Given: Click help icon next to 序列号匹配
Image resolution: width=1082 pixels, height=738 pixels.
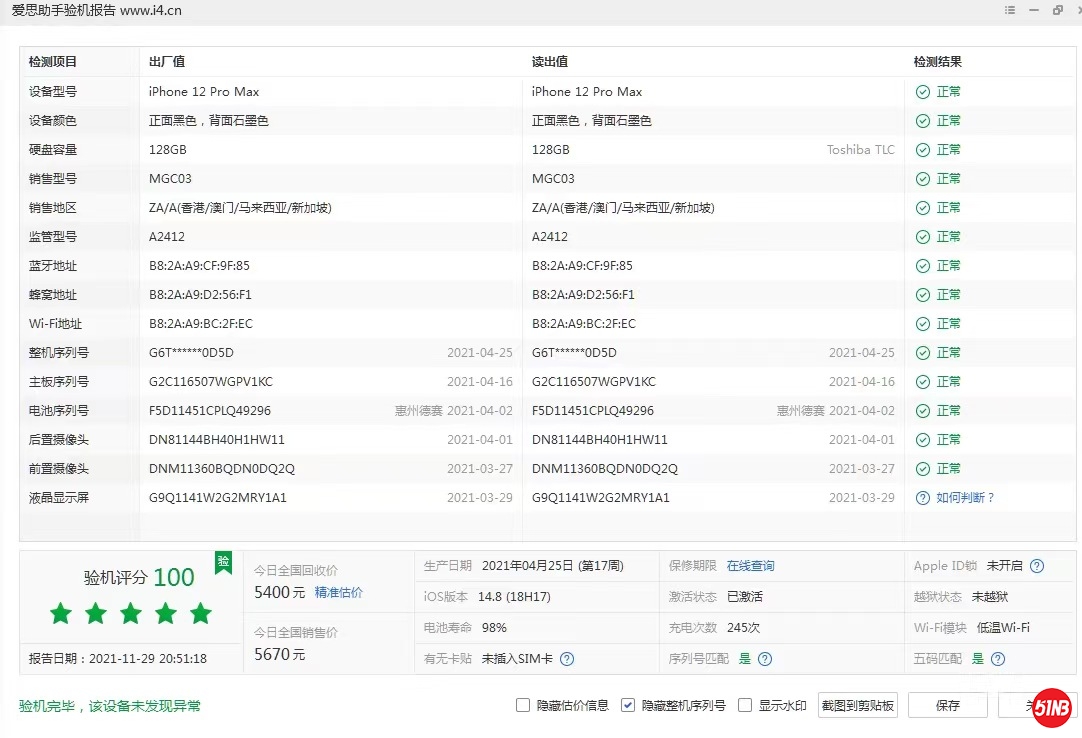Looking at the screenshot, I should click(765, 659).
